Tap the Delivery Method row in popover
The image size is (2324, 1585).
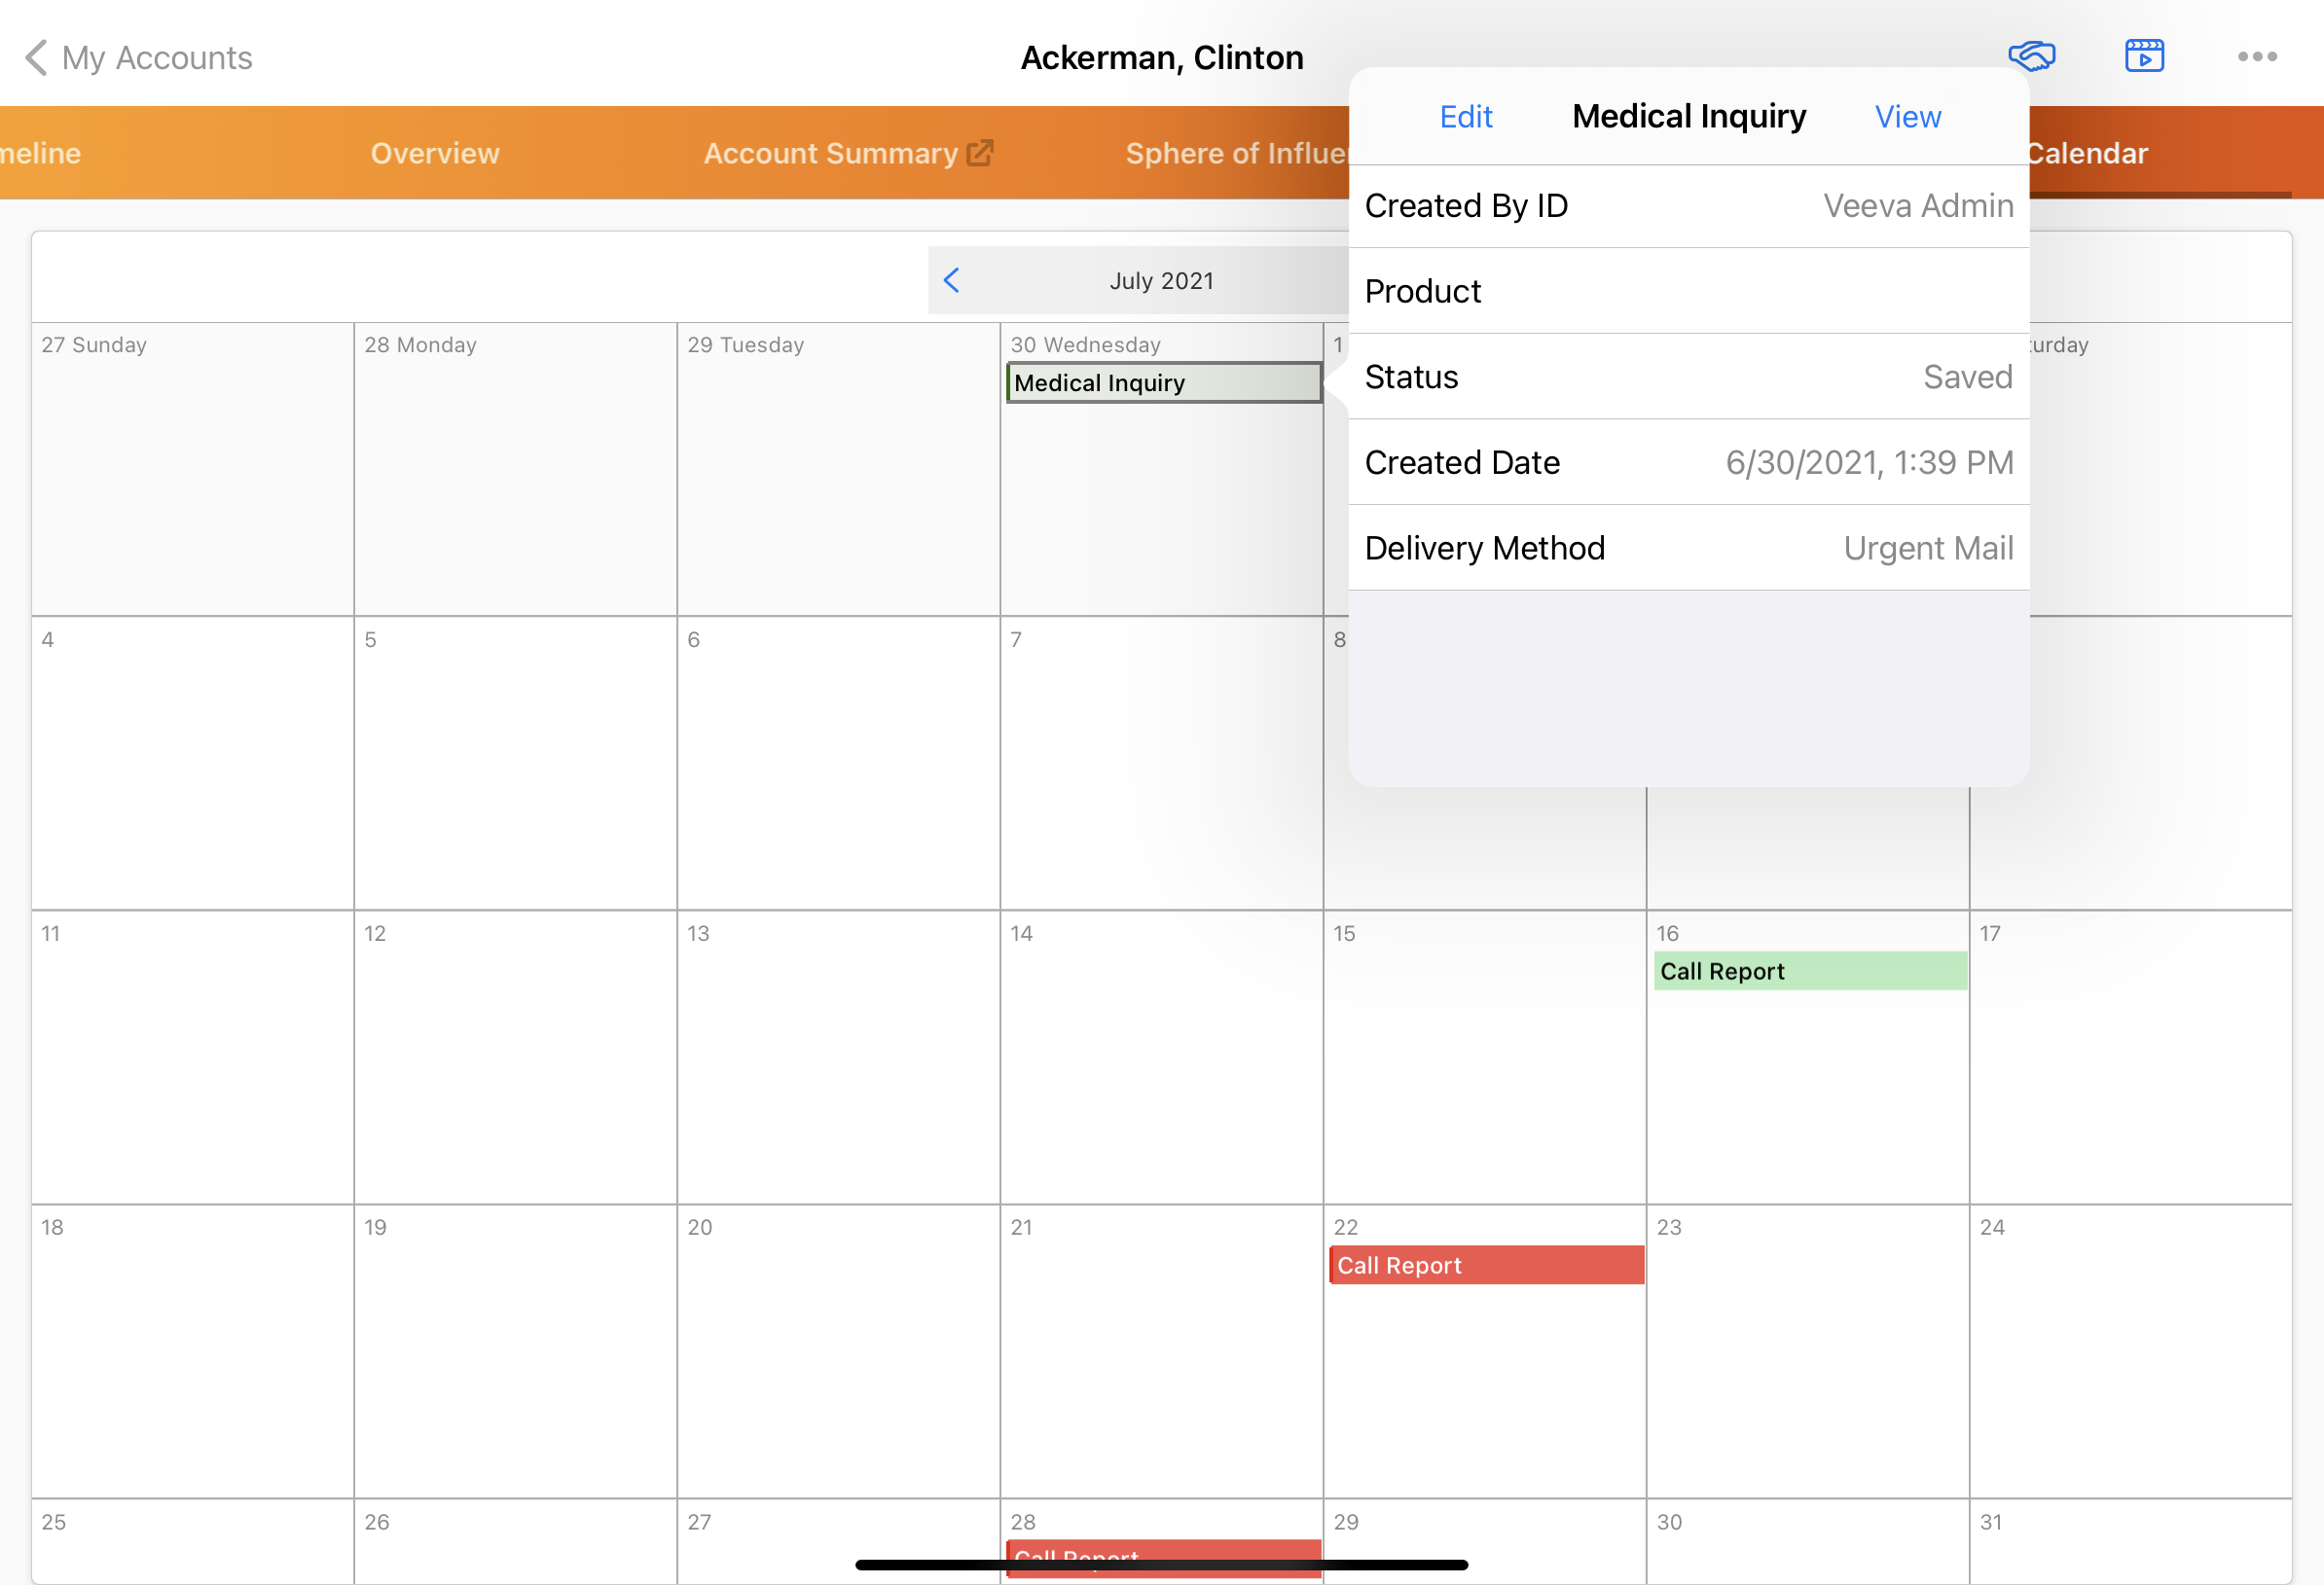click(1688, 548)
